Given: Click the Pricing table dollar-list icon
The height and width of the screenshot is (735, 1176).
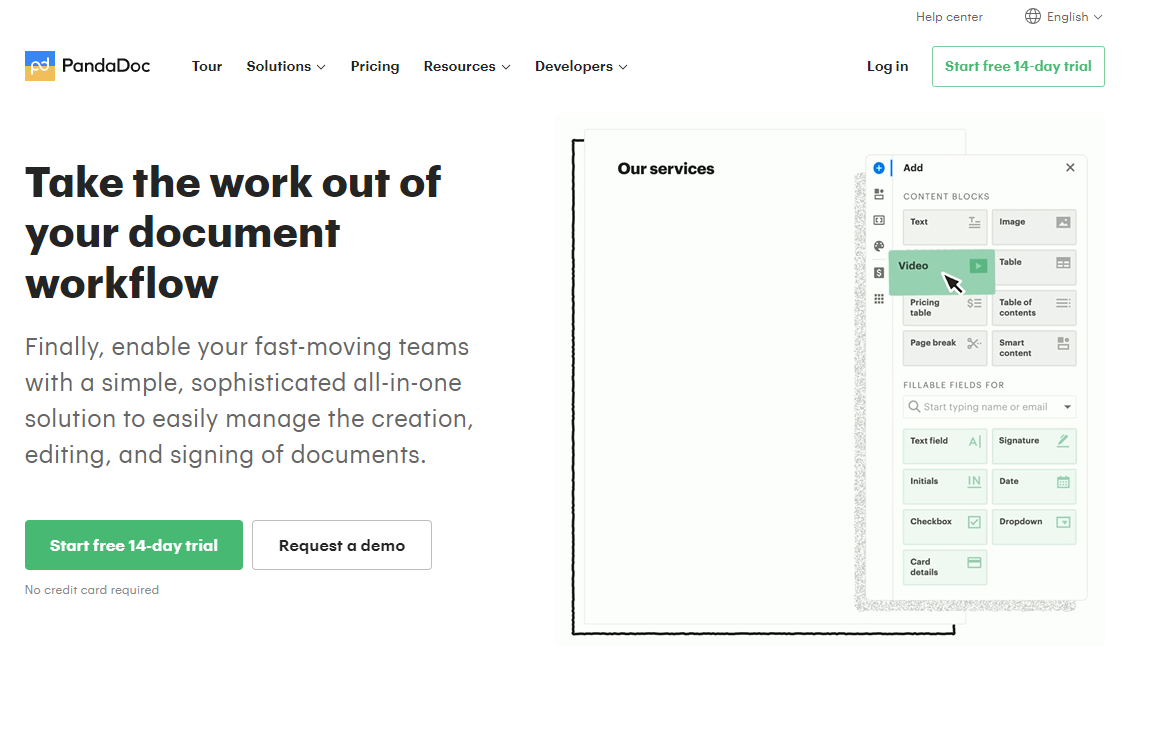Looking at the screenshot, I should point(974,303).
